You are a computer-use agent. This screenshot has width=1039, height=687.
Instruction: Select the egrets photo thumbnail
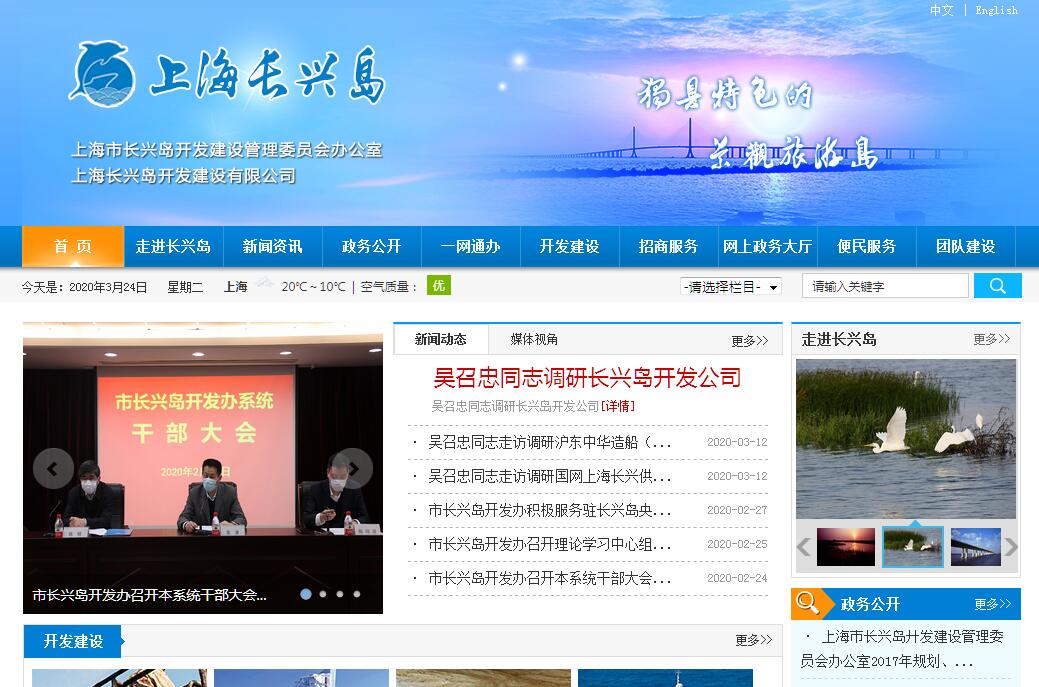tap(912, 547)
